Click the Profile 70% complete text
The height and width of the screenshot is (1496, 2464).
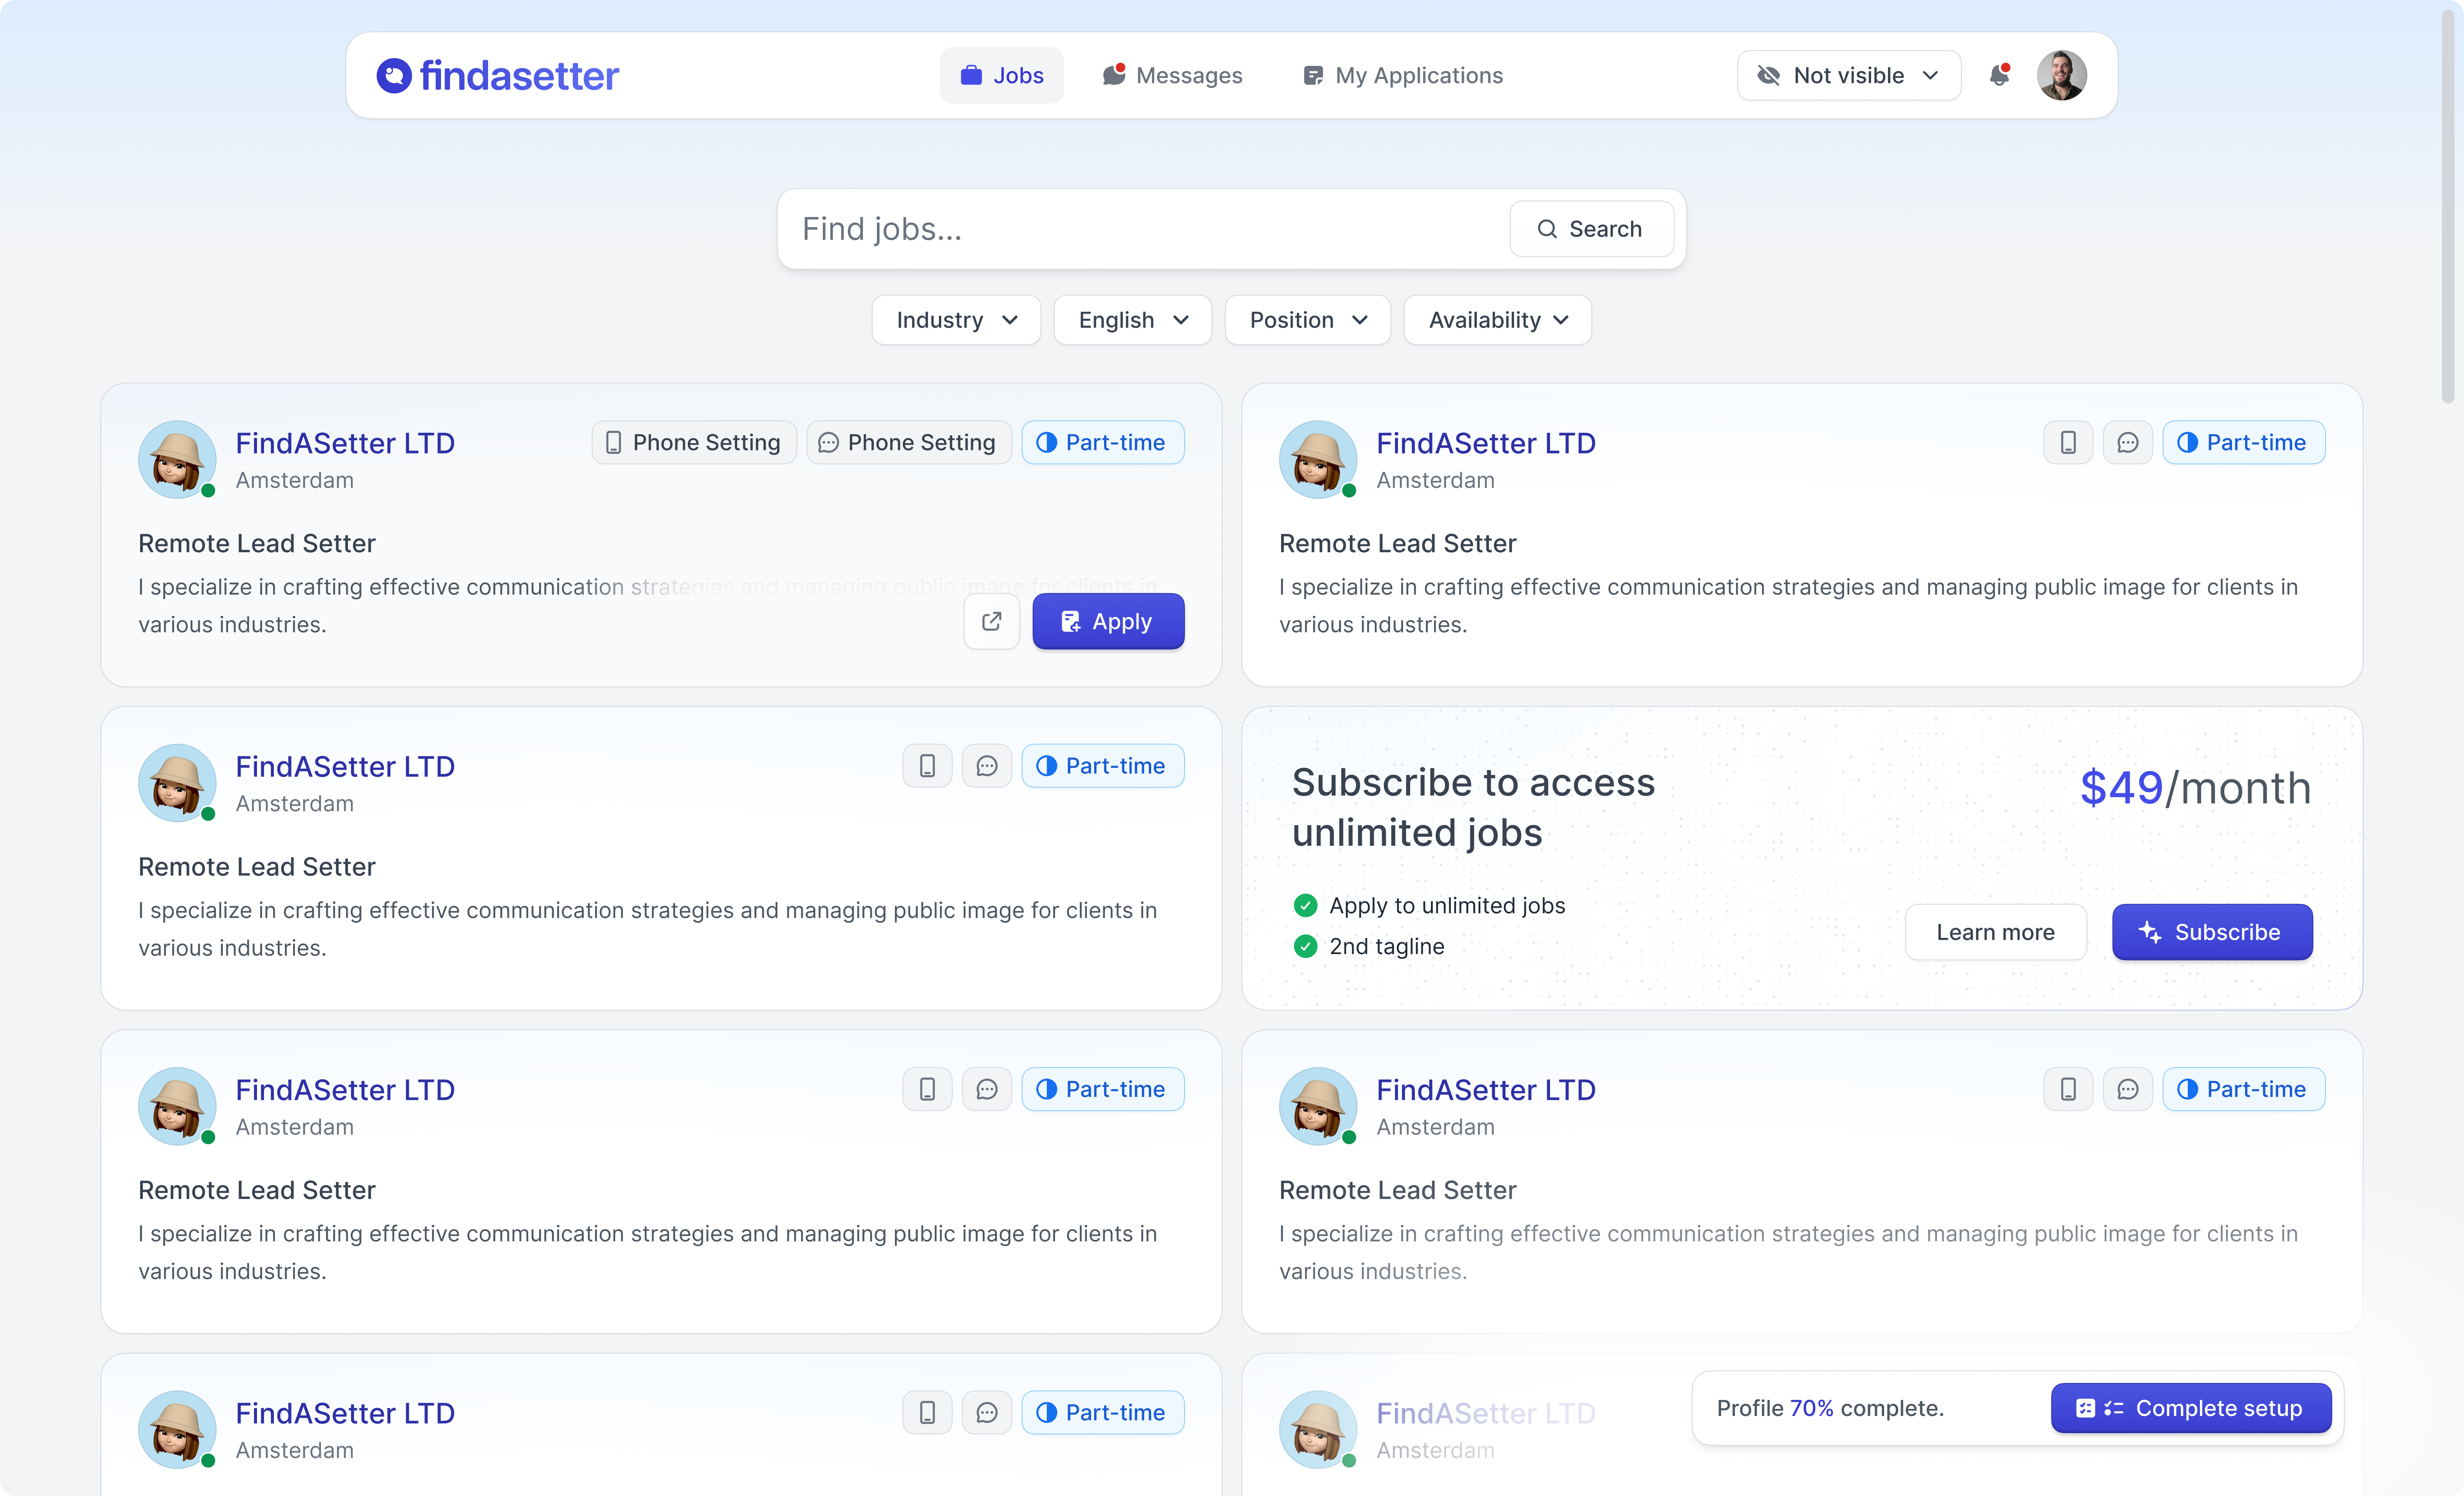(x=1830, y=1408)
